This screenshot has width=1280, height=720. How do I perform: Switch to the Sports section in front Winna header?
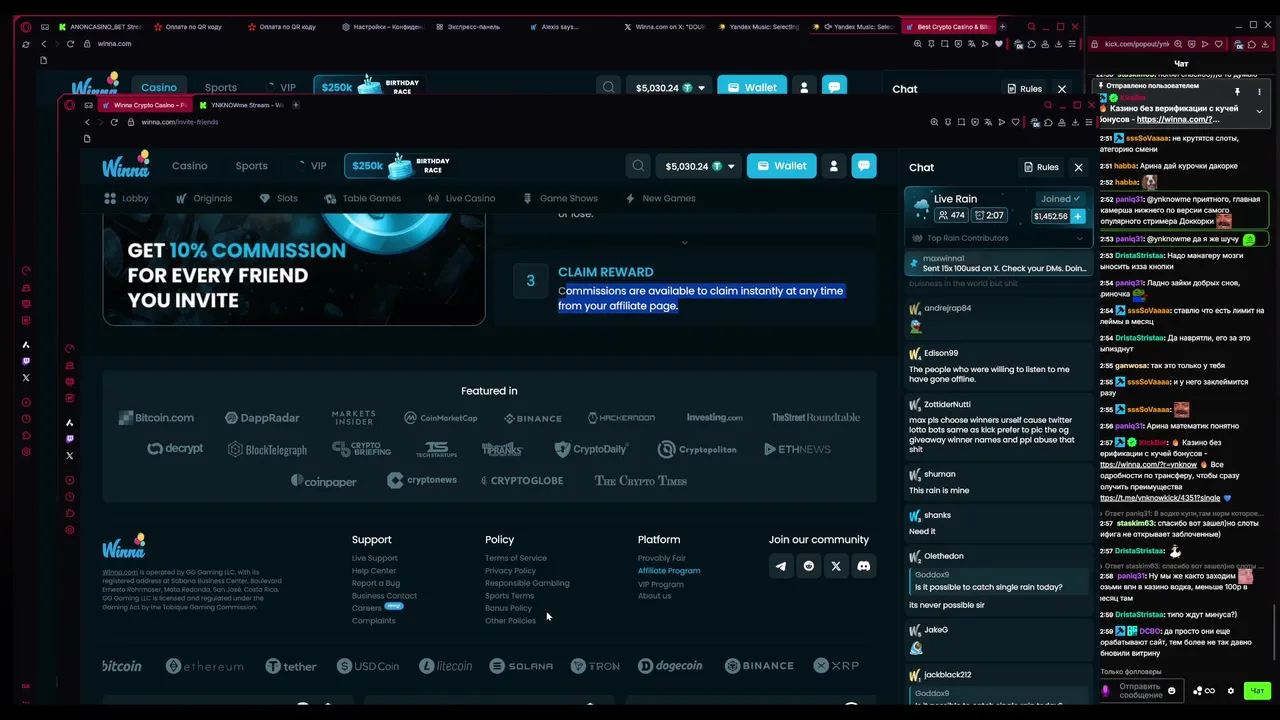251,166
